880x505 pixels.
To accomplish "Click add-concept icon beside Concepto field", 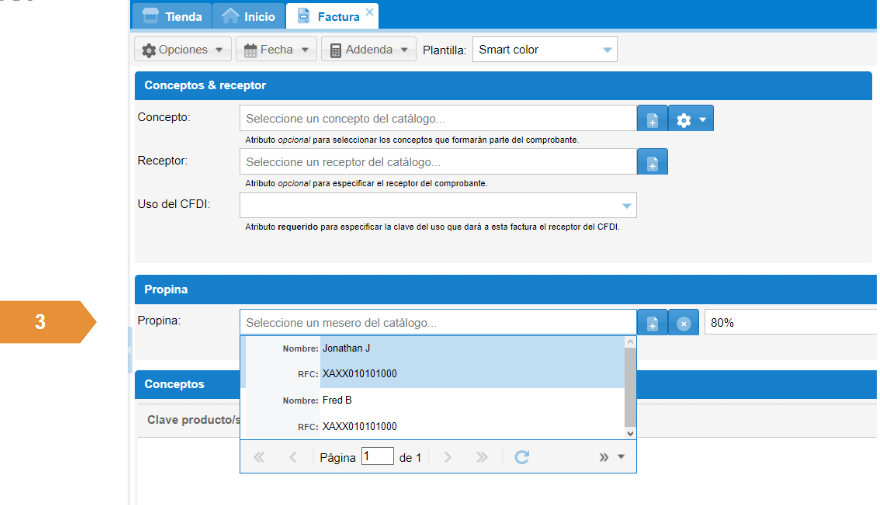I will tap(652, 120).
